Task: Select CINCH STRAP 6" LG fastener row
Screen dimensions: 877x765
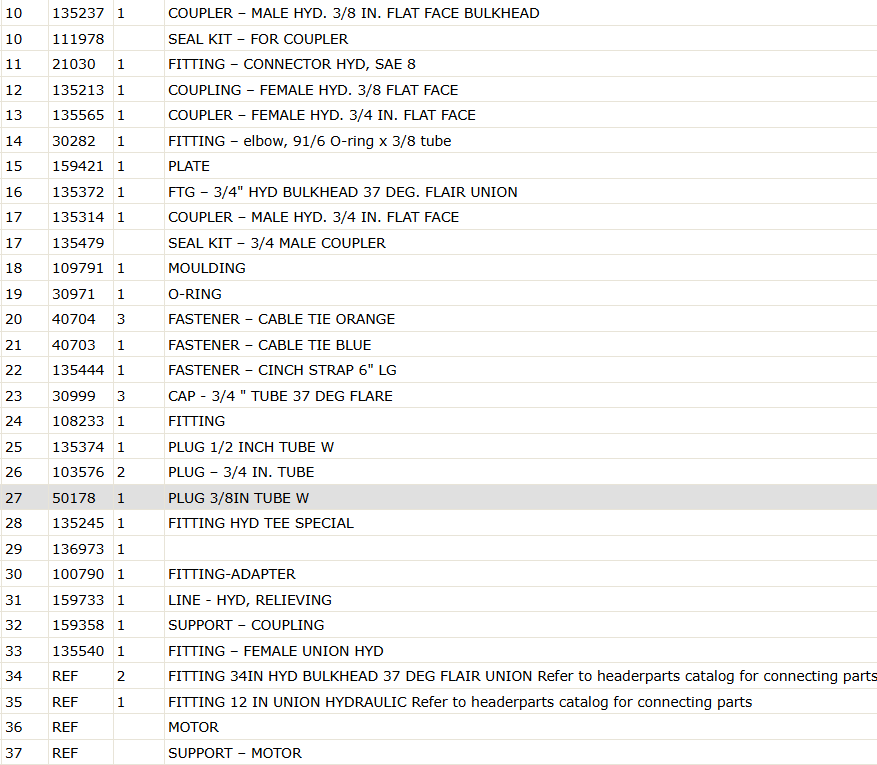Action: pyautogui.click(x=438, y=370)
